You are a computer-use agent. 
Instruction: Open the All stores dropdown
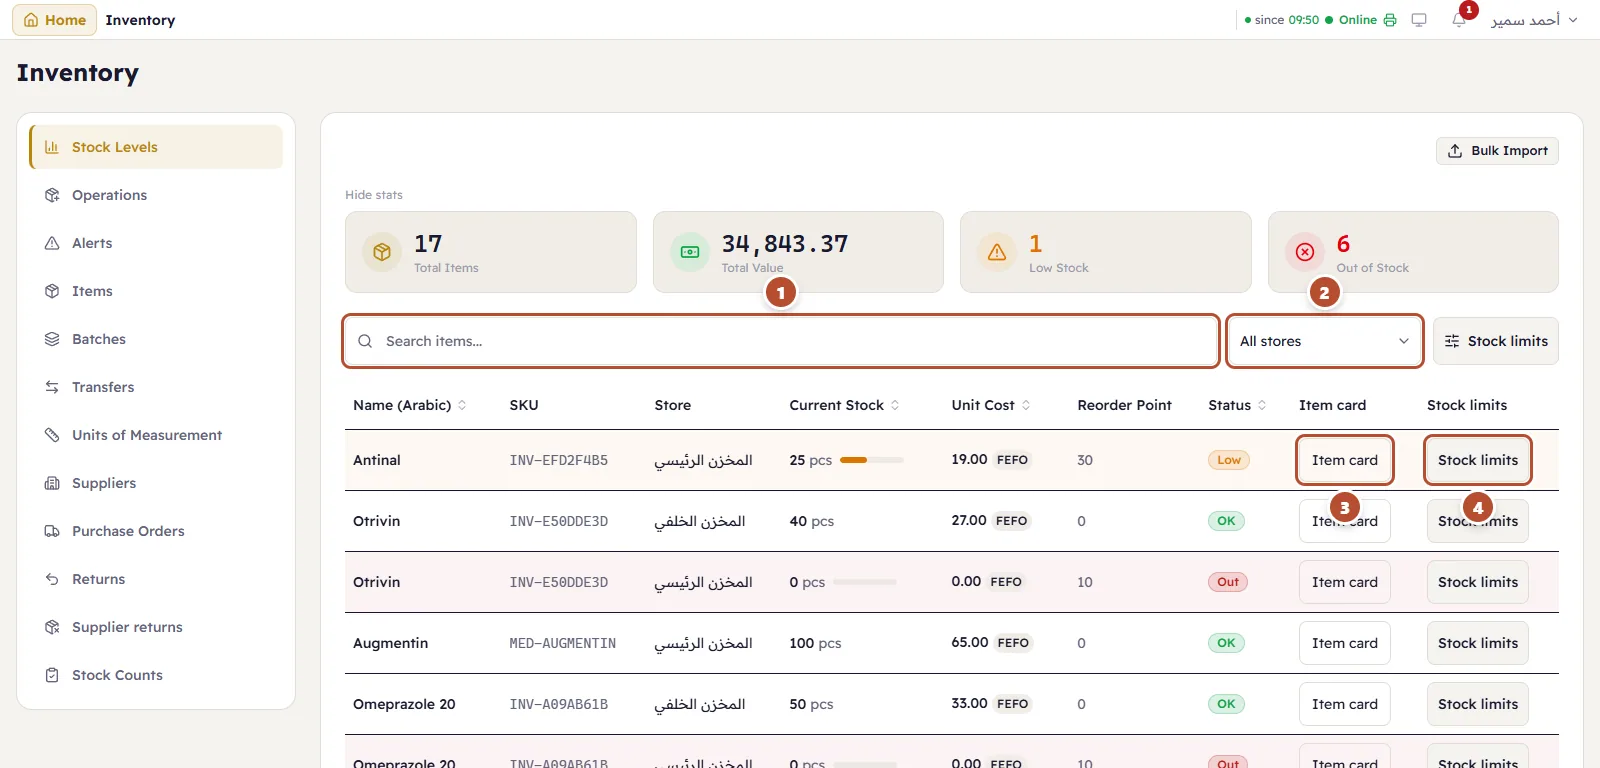[1325, 341]
